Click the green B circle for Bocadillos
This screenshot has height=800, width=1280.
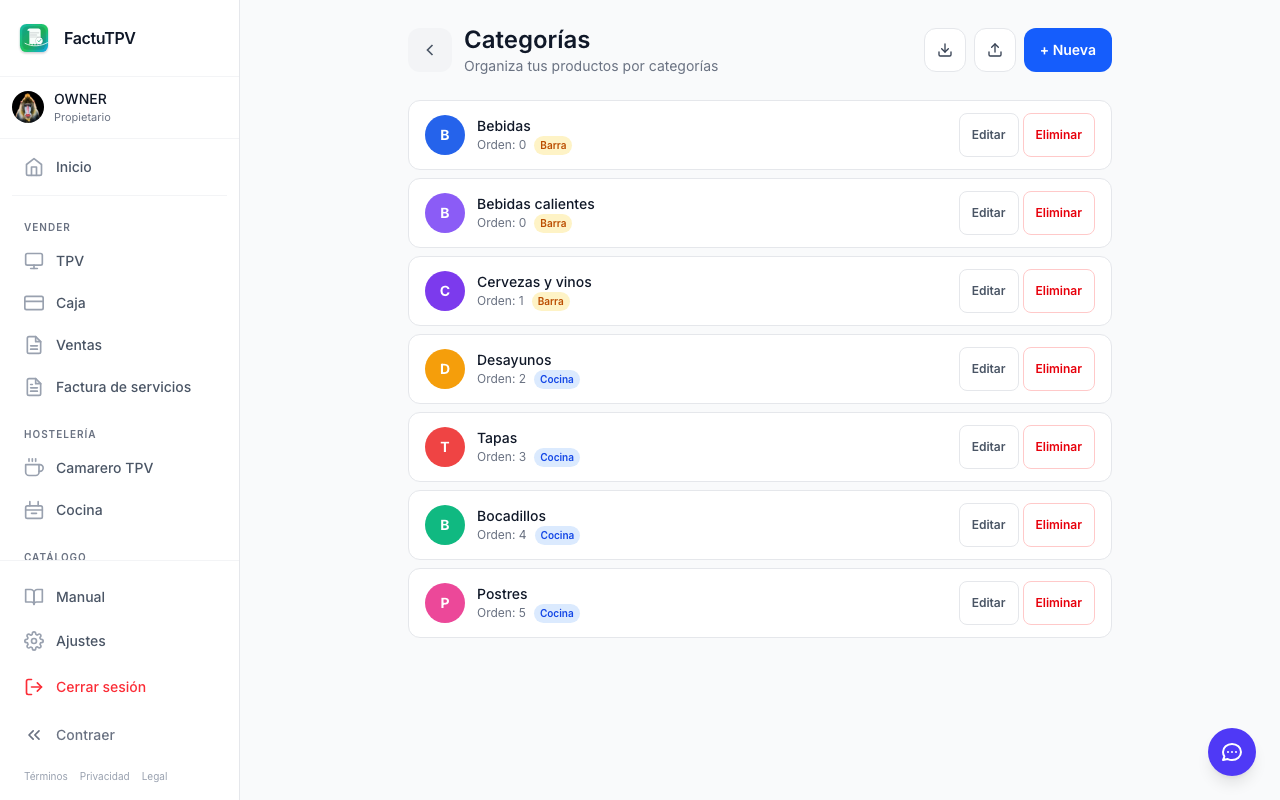(x=445, y=525)
